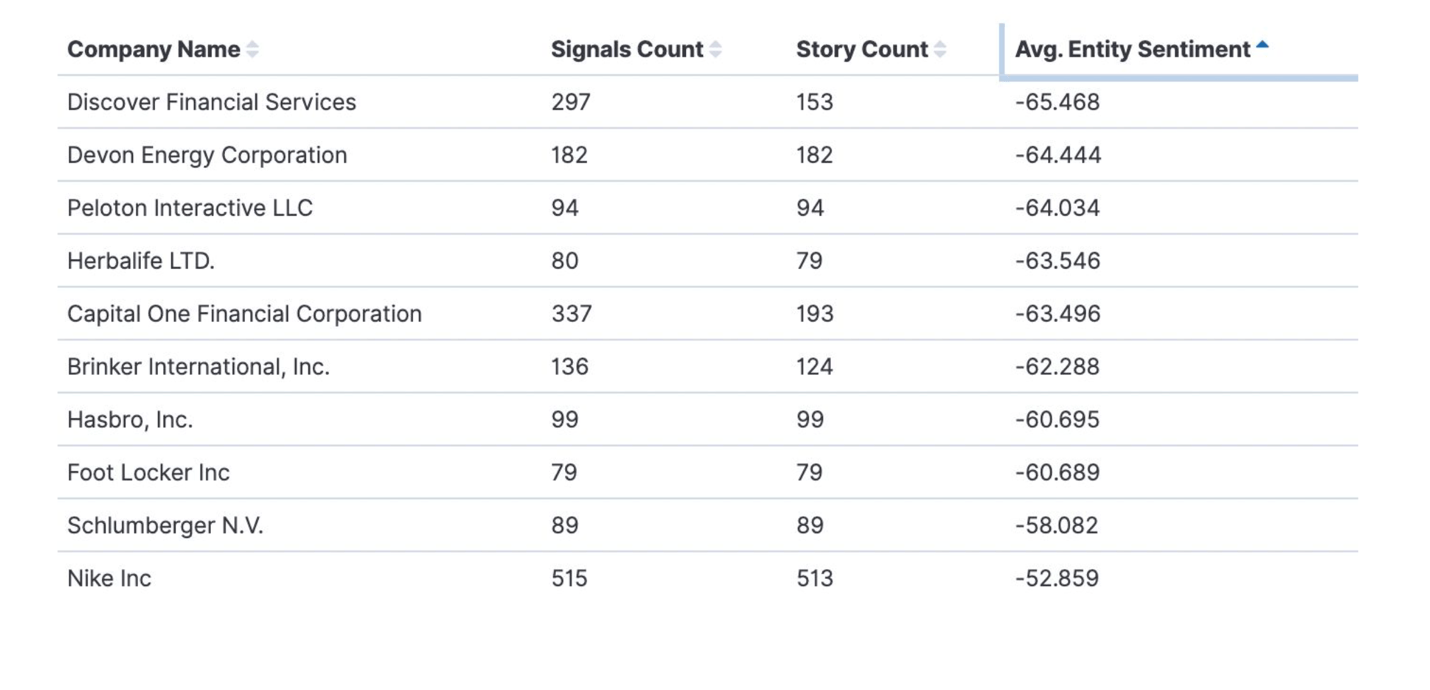Select the Story Count column header
This screenshot has height=690, width=1430.
click(862, 49)
